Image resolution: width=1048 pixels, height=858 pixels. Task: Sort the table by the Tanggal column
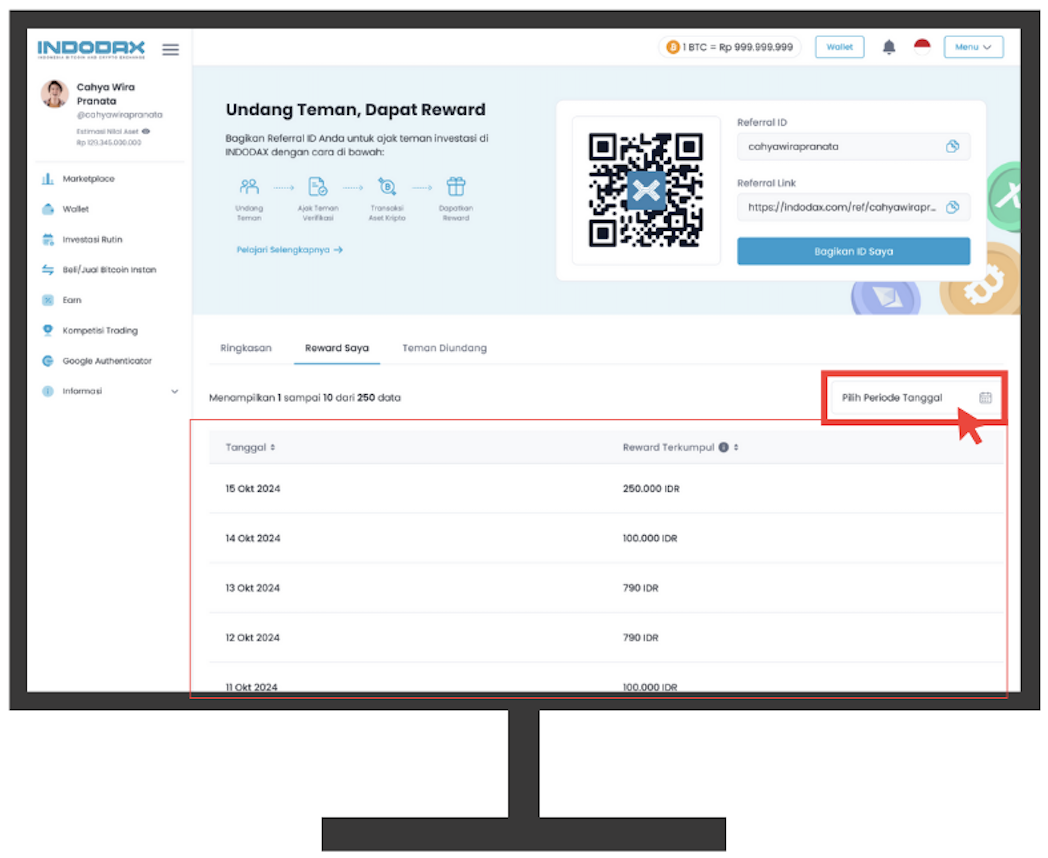point(250,447)
